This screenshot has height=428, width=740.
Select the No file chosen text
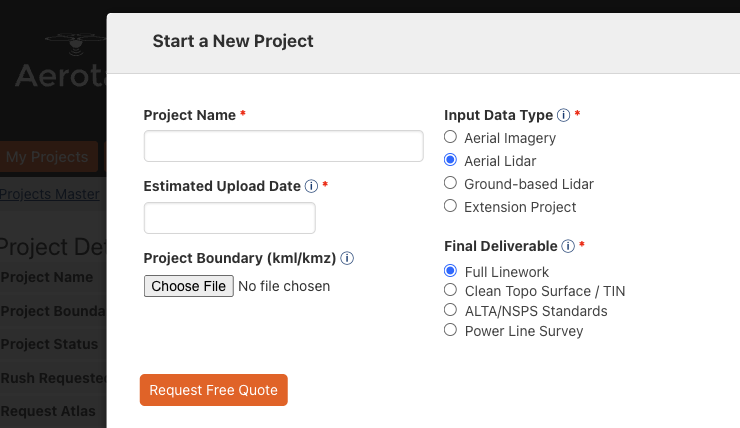pos(284,286)
